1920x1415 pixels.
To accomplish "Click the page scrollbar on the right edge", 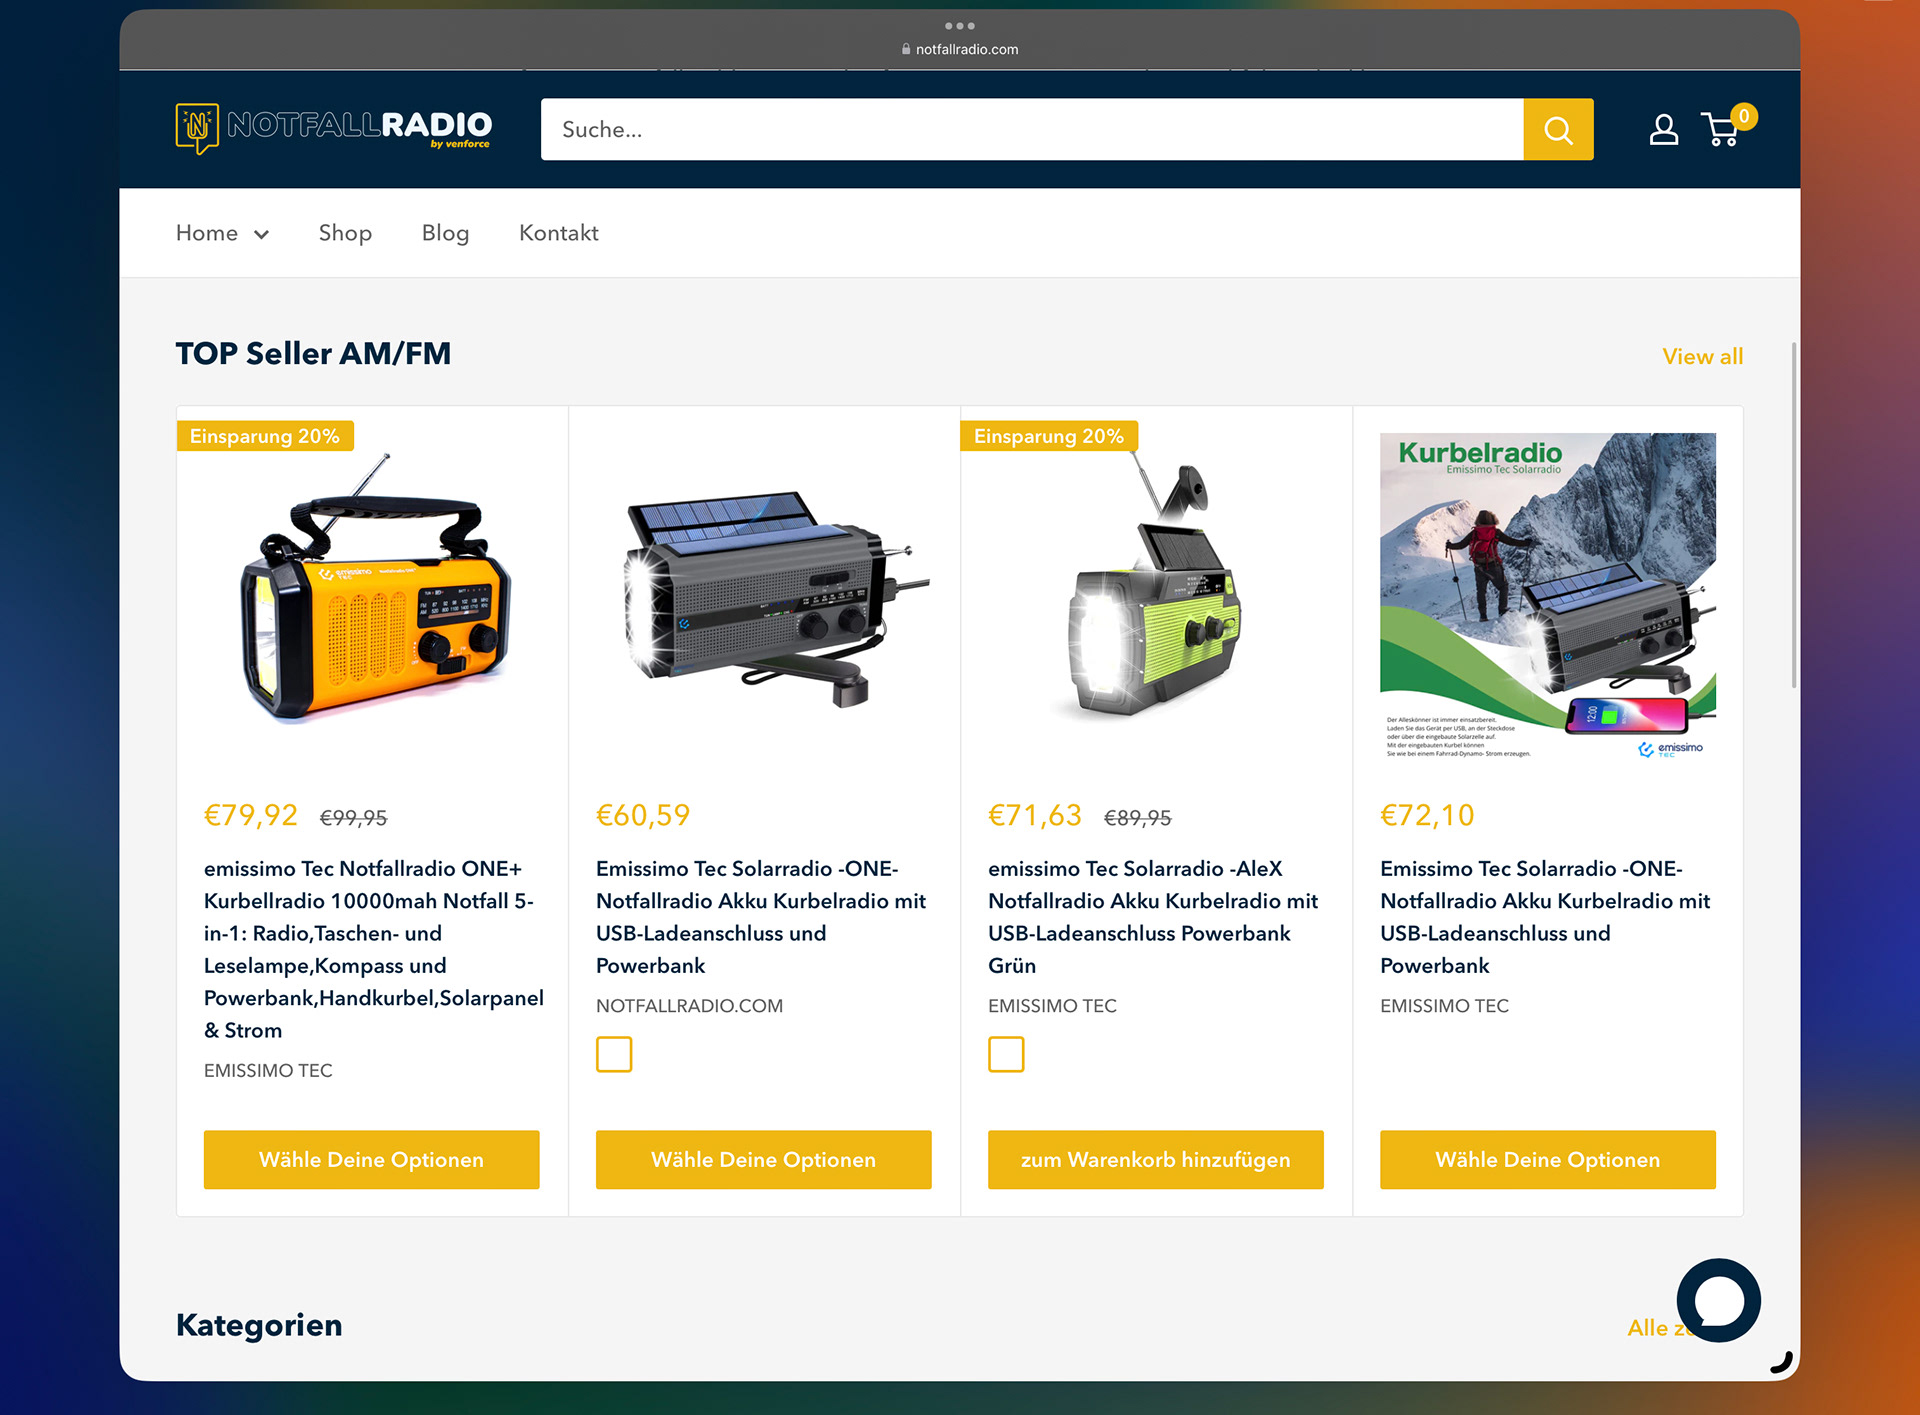I will click(1794, 515).
